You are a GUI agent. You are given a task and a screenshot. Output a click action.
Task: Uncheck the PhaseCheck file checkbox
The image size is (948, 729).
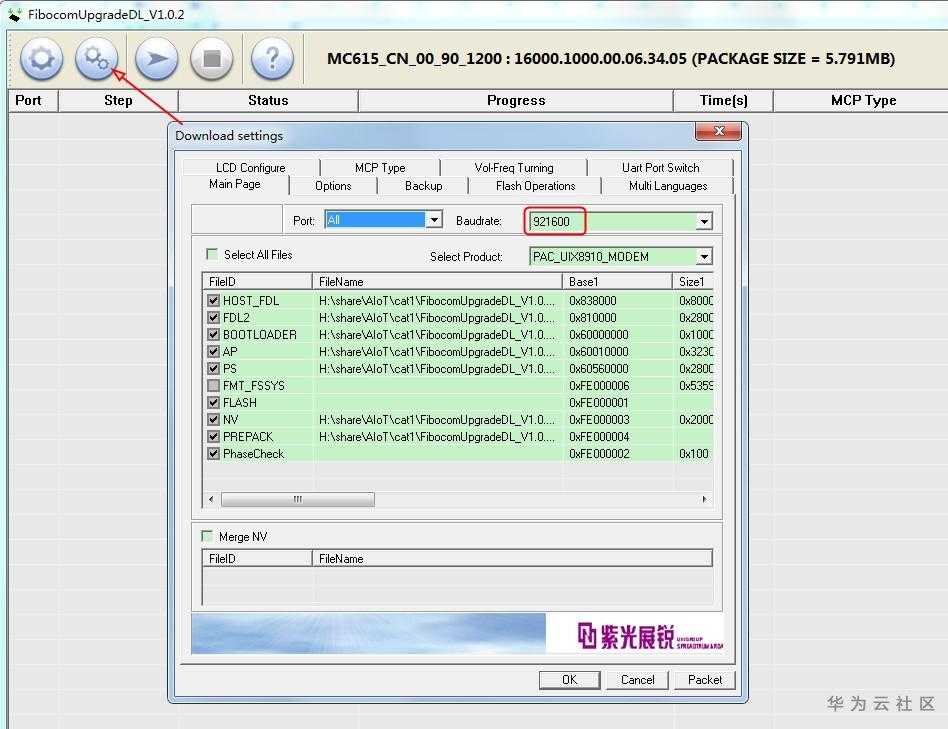tap(213, 453)
